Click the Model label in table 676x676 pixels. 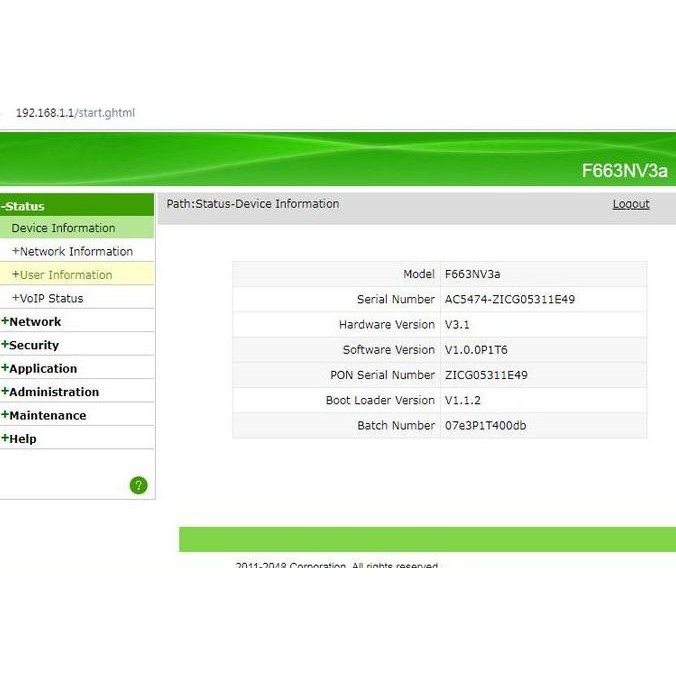pyautogui.click(x=419, y=274)
